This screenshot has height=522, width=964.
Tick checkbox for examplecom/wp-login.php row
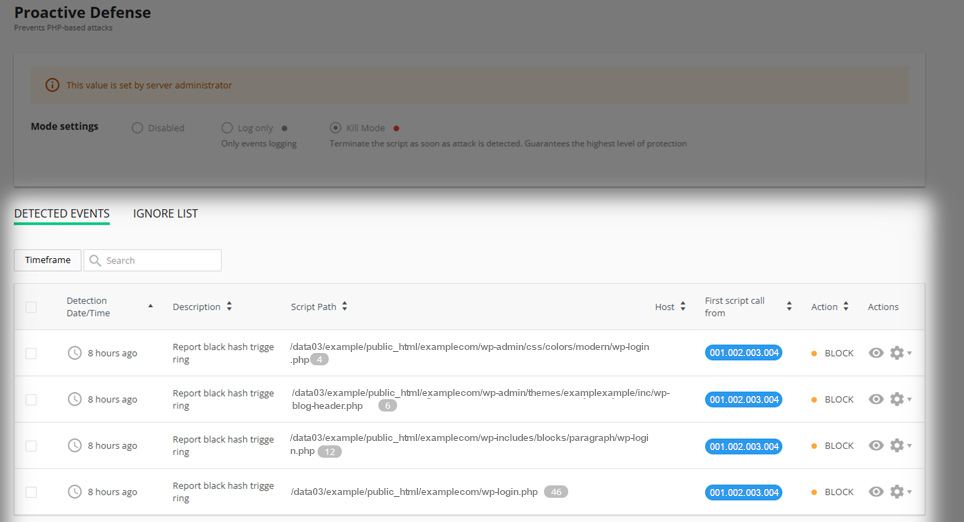pos(31,492)
